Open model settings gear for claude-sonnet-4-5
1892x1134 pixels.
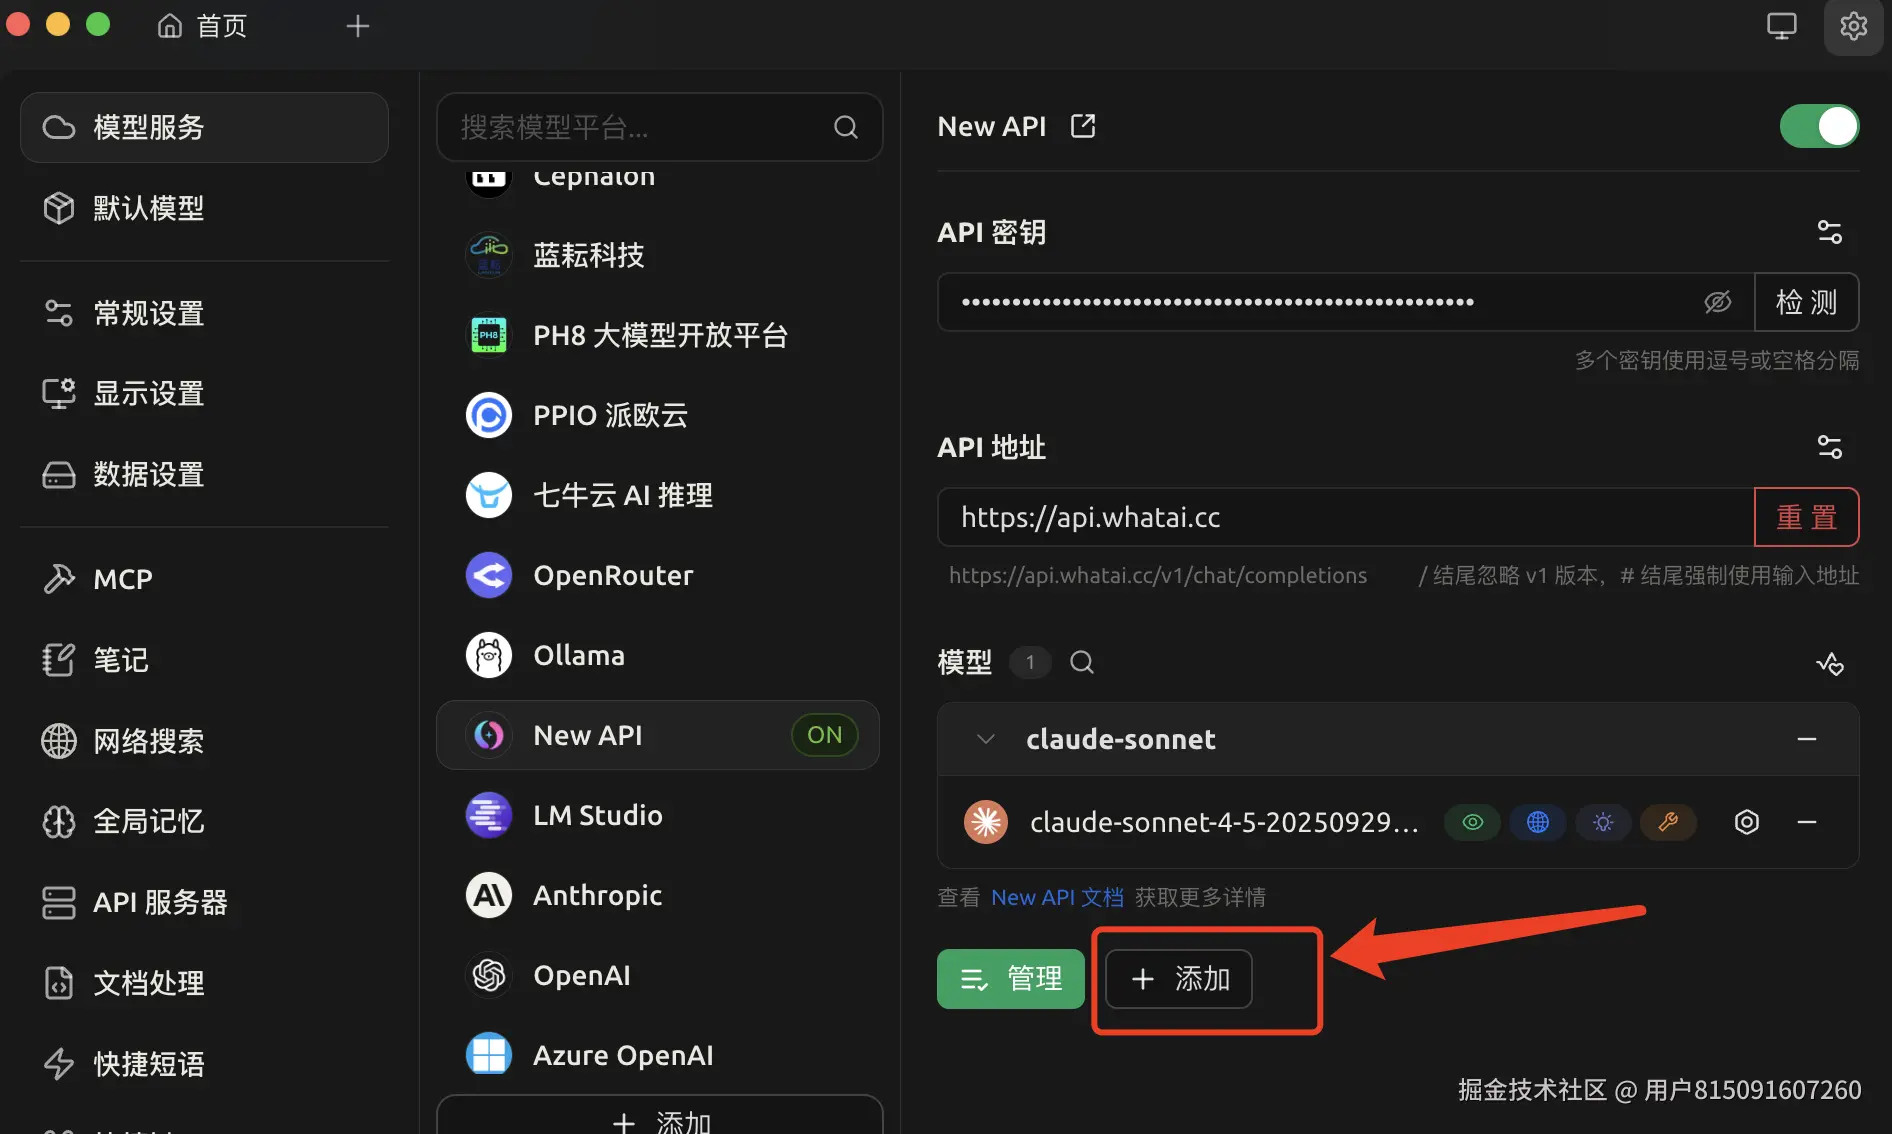point(1746,822)
